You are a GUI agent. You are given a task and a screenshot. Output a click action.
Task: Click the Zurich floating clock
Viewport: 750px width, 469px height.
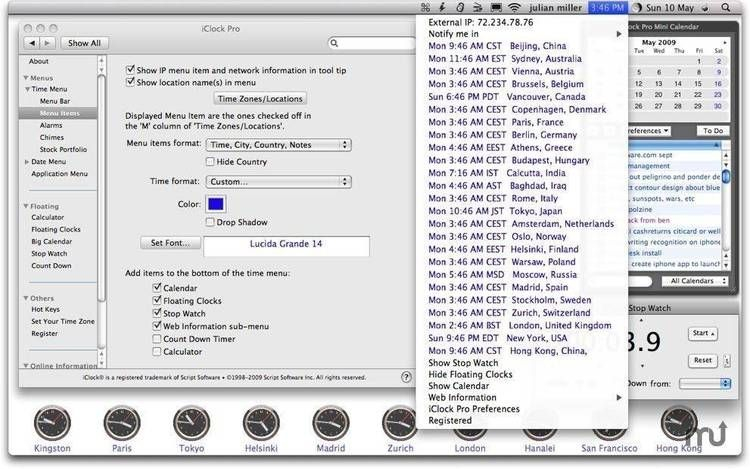(x=399, y=423)
